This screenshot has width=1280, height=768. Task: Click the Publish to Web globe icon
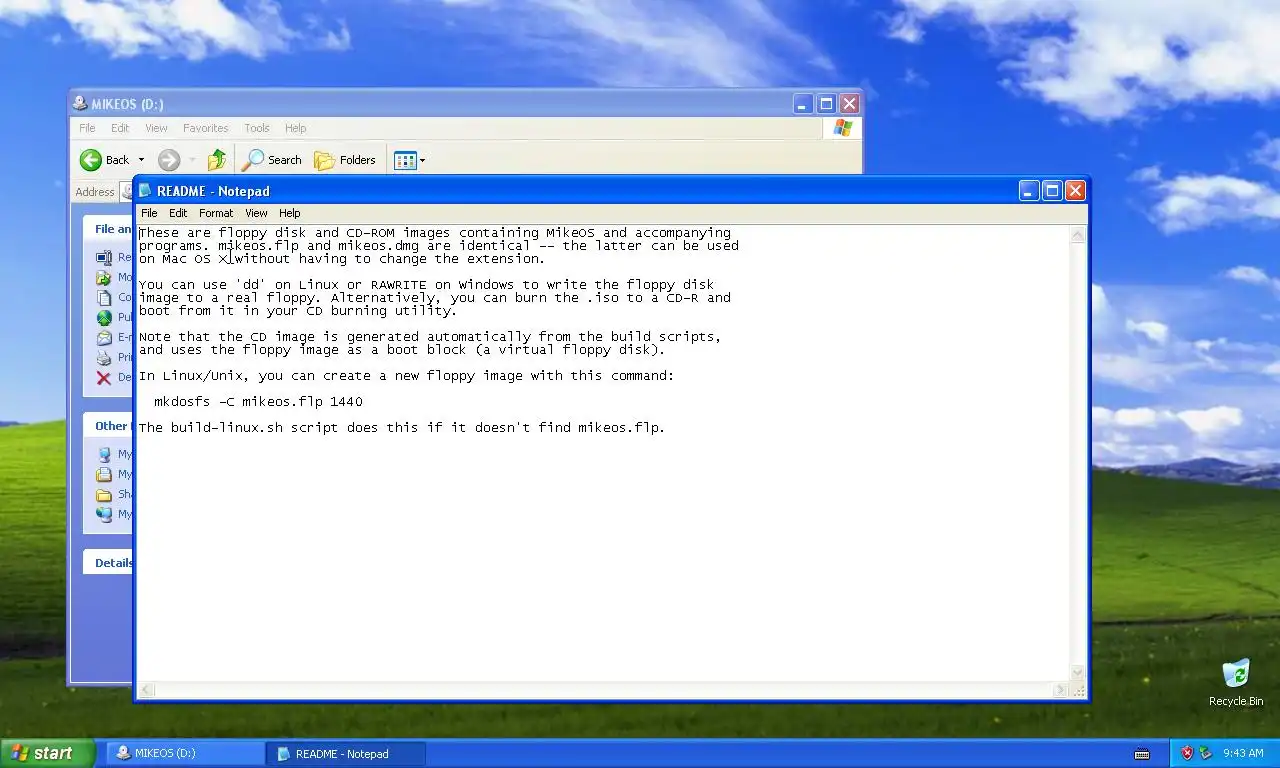pos(104,317)
